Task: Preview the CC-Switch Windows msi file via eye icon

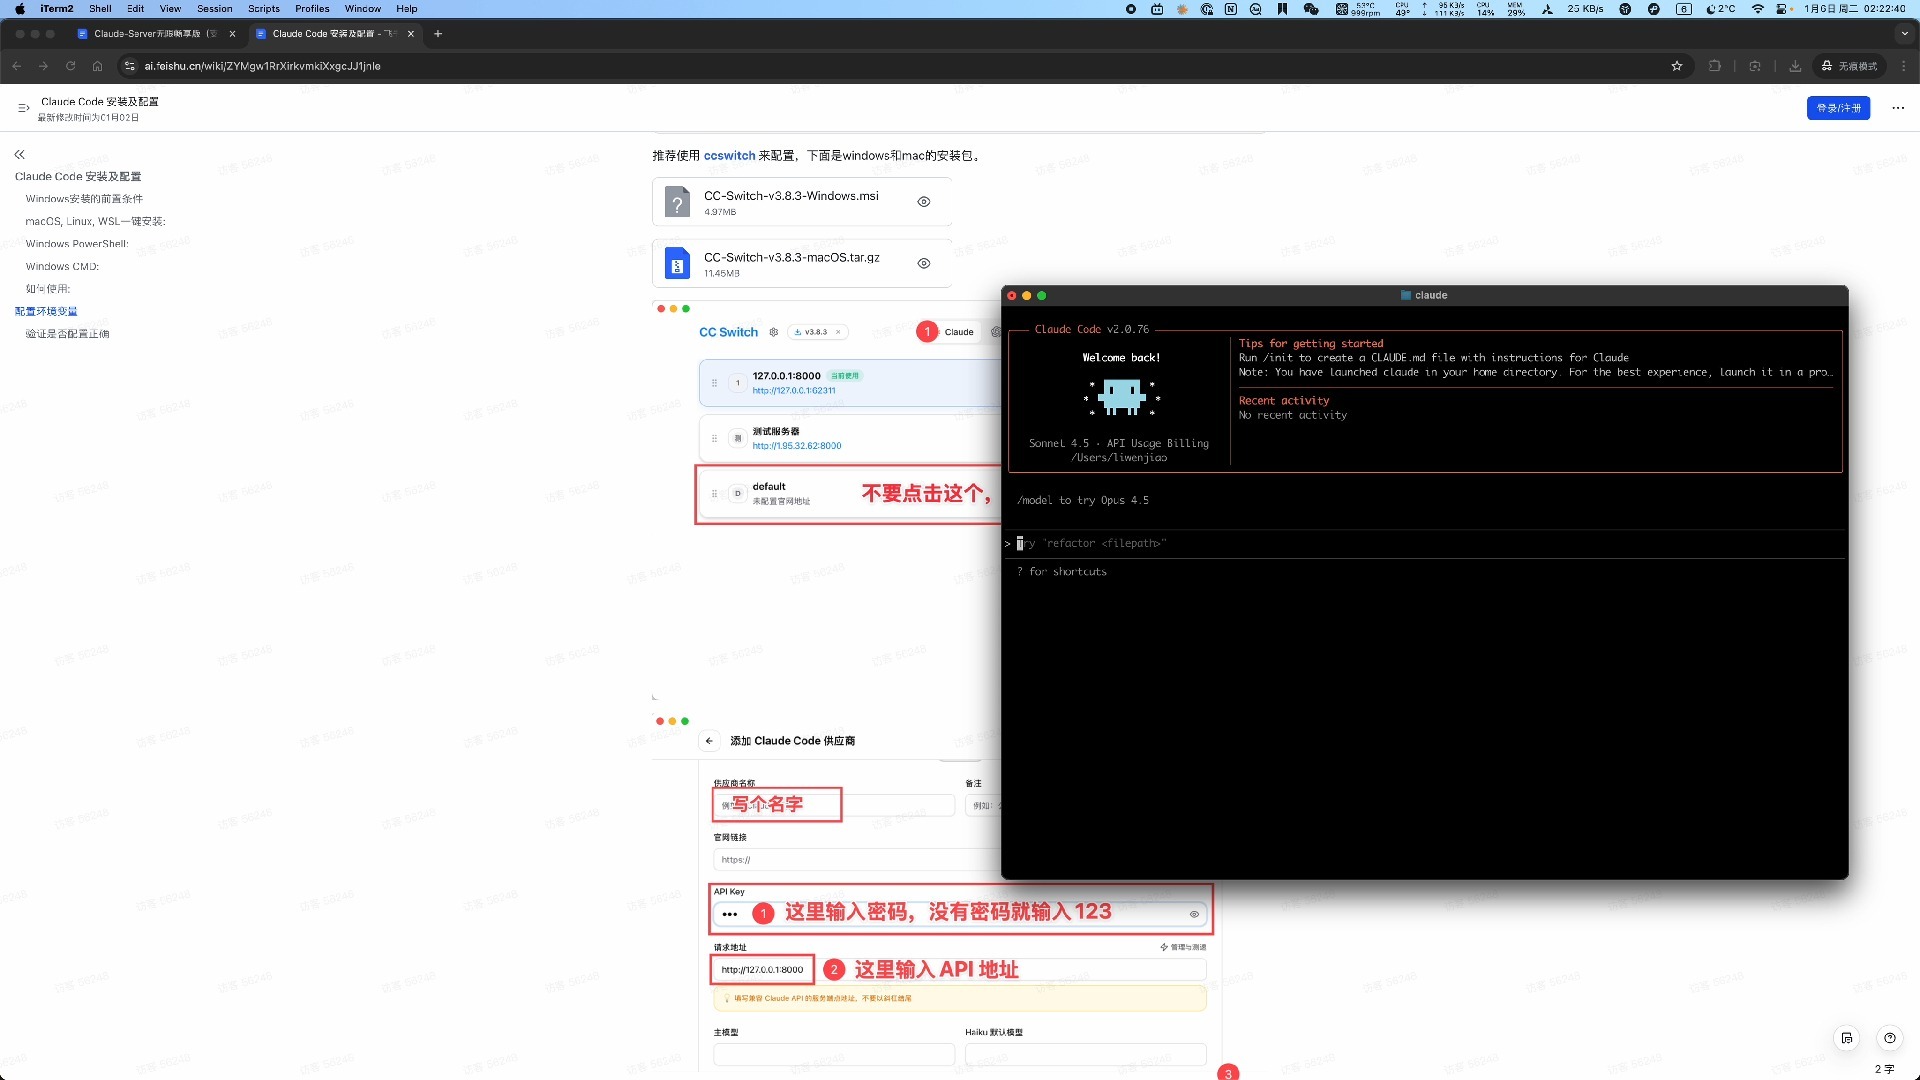Action: tap(924, 202)
